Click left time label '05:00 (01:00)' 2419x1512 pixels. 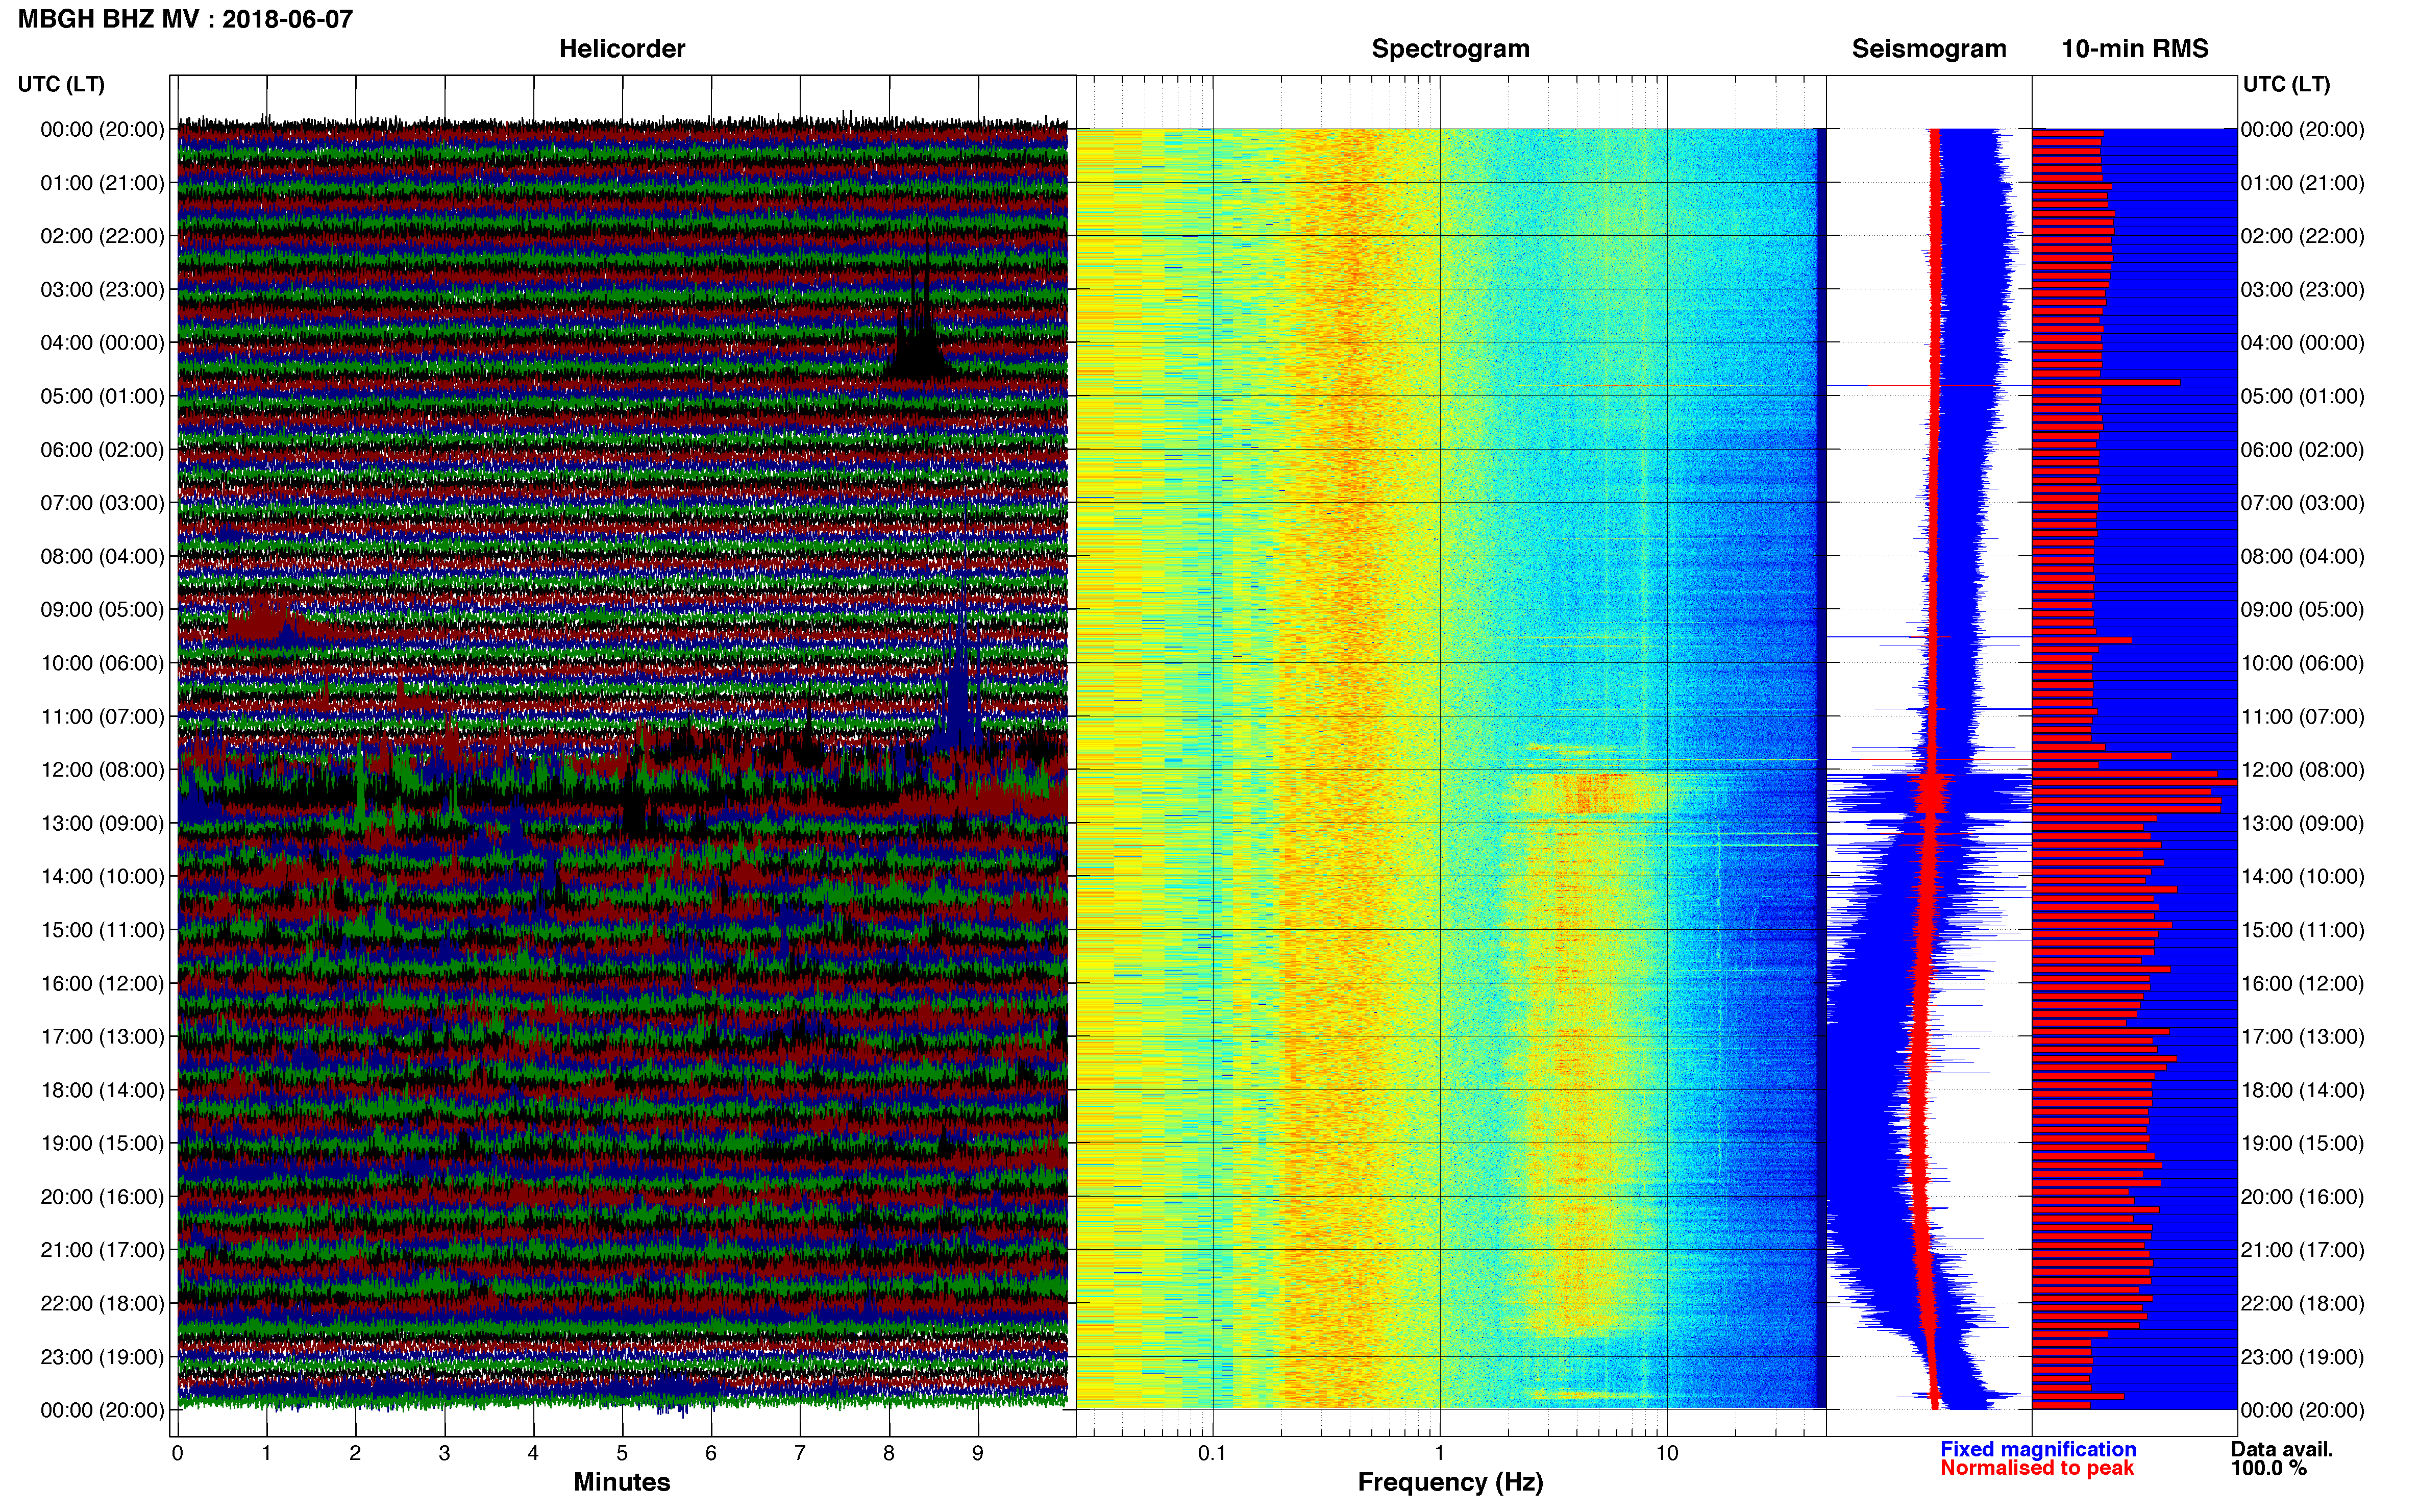click(x=102, y=396)
